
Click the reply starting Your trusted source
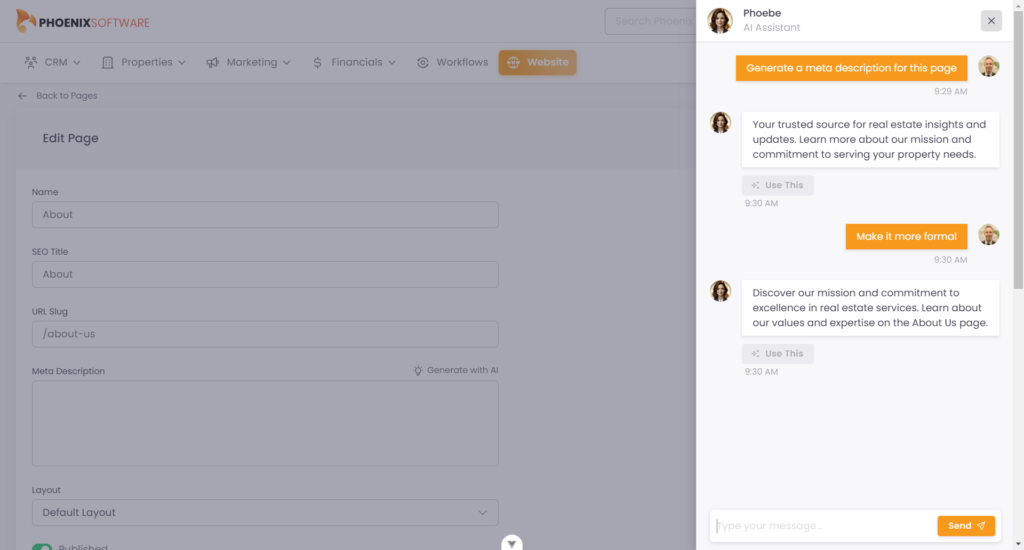pos(870,139)
